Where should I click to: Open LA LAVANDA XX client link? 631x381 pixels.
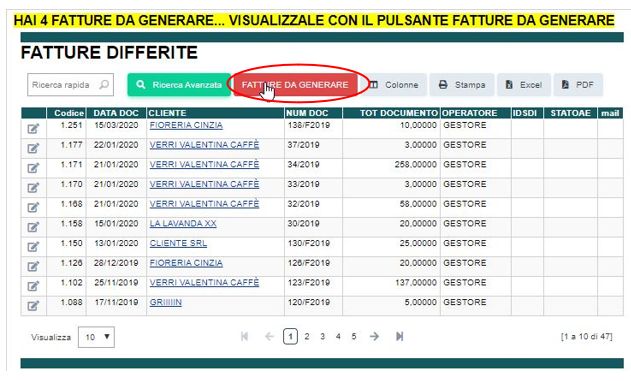coord(183,224)
